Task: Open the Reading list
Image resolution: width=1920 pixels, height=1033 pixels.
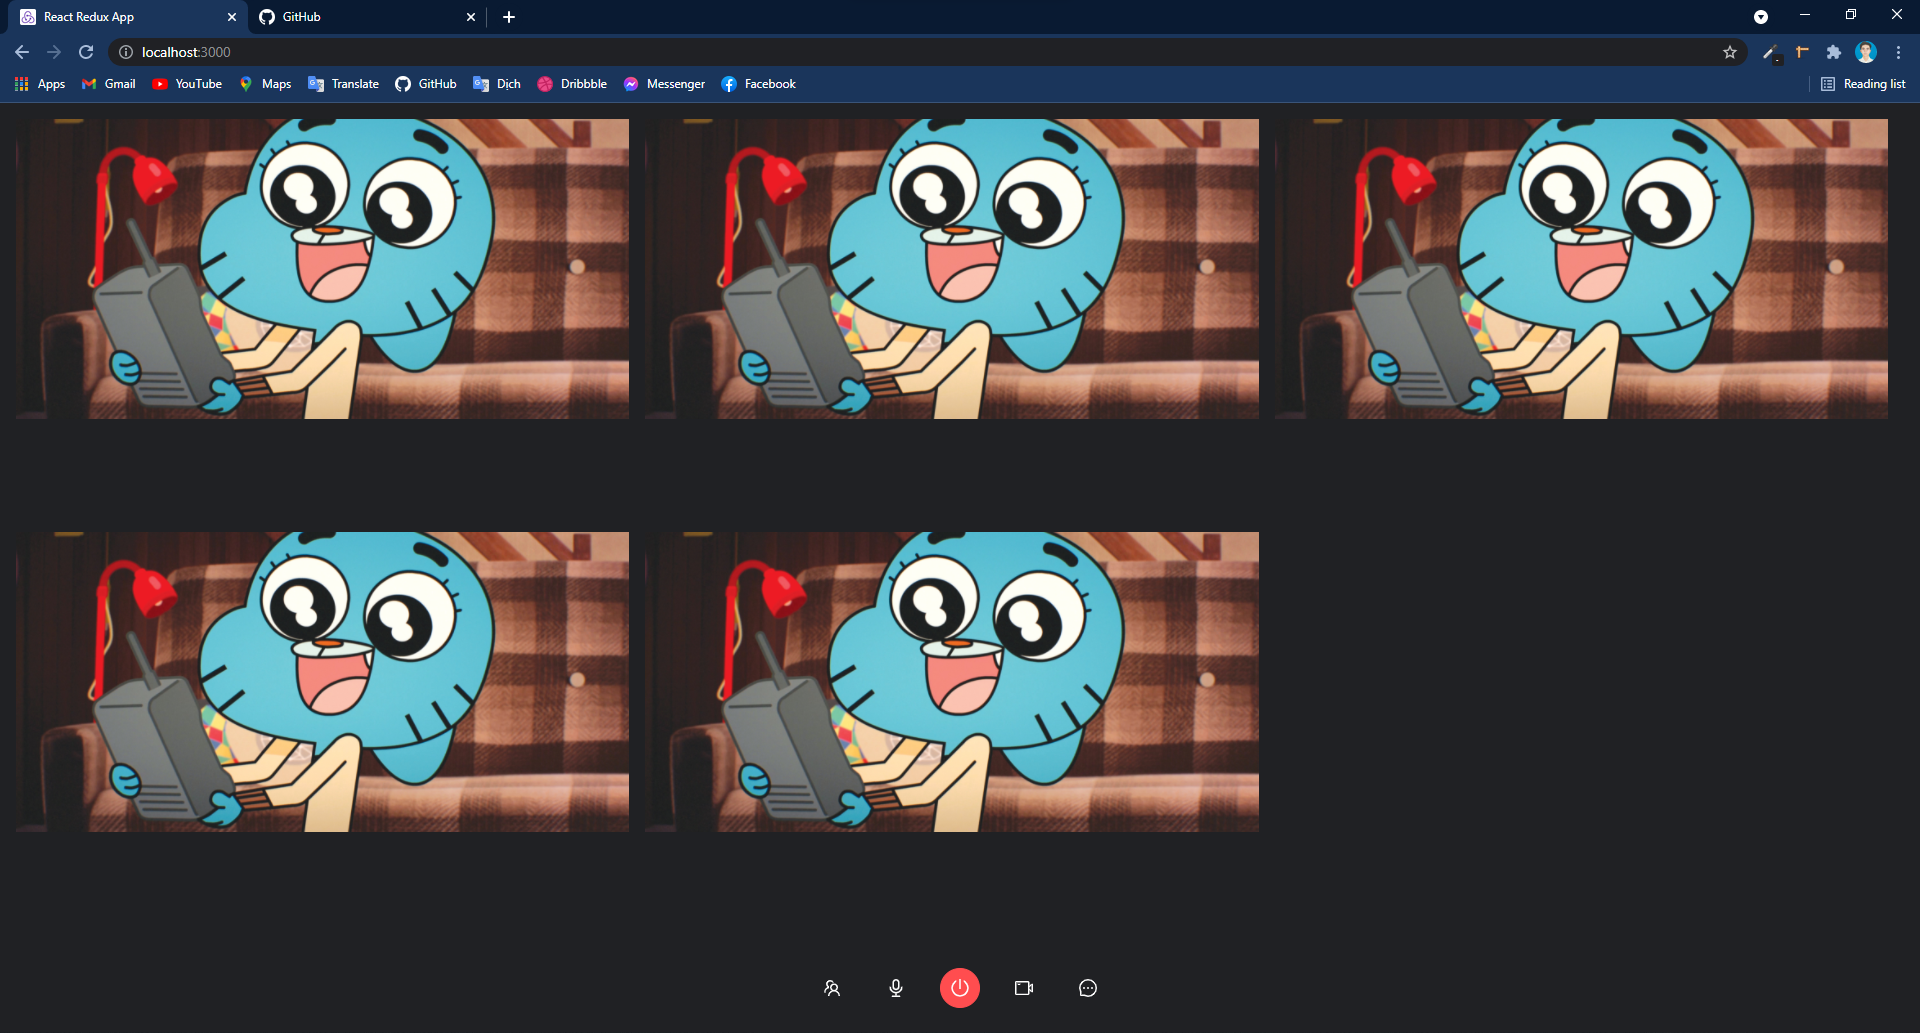Action: 1863,84
